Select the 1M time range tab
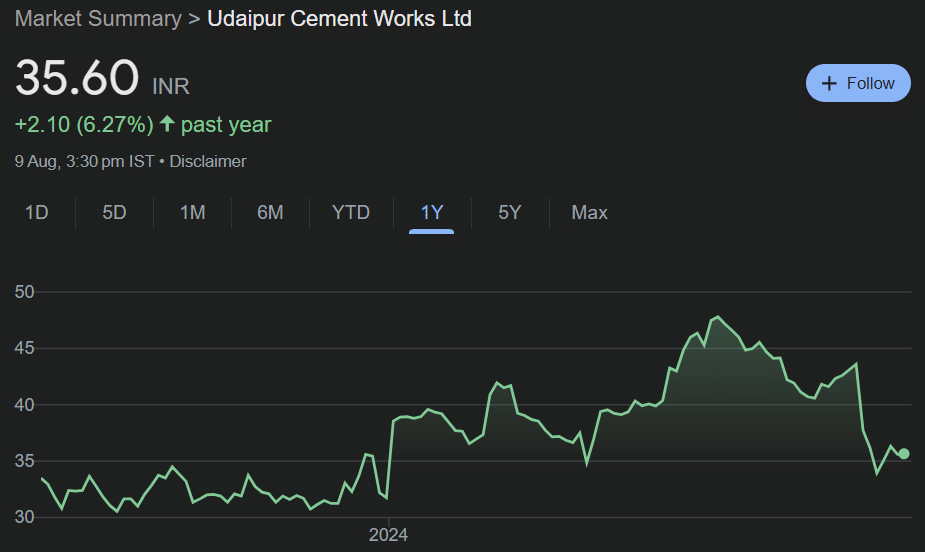Screen dimensions: 925x552 coord(192,212)
